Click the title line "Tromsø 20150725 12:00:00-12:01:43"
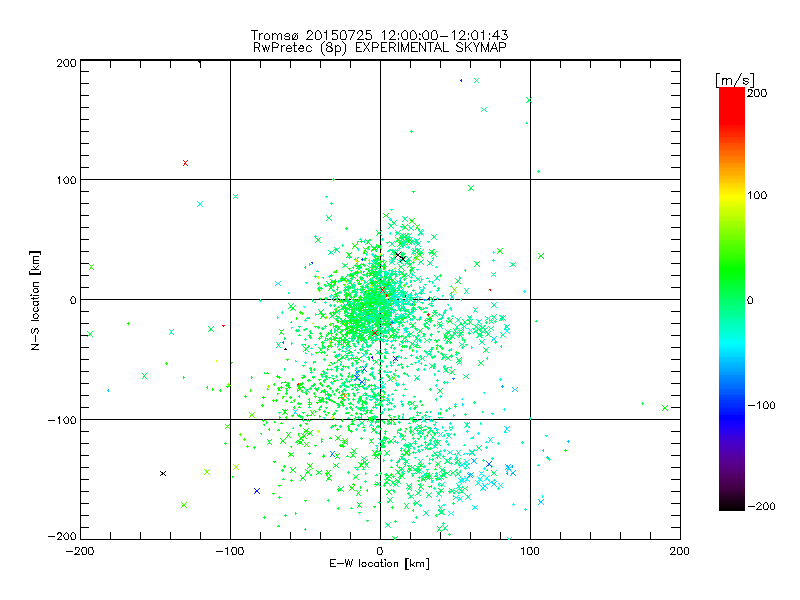This screenshot has width=800, height=600. pos(379,35)
